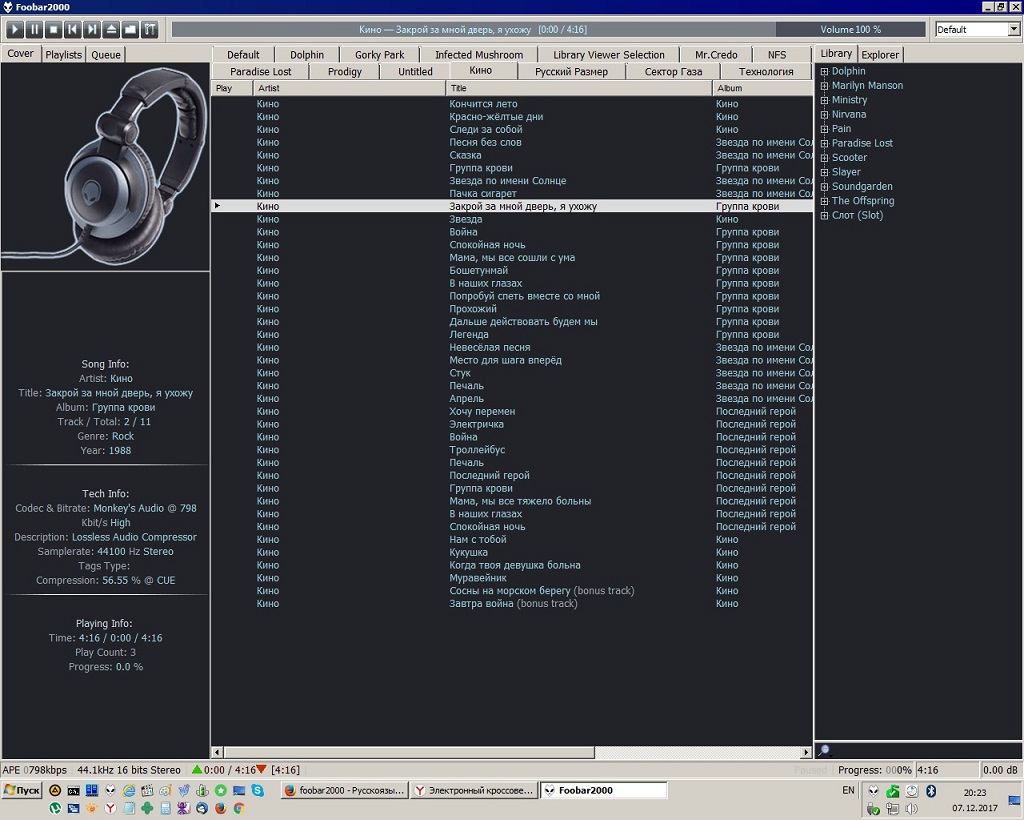
Task: Stop playback with the Stop button
Action: [53, 30]
